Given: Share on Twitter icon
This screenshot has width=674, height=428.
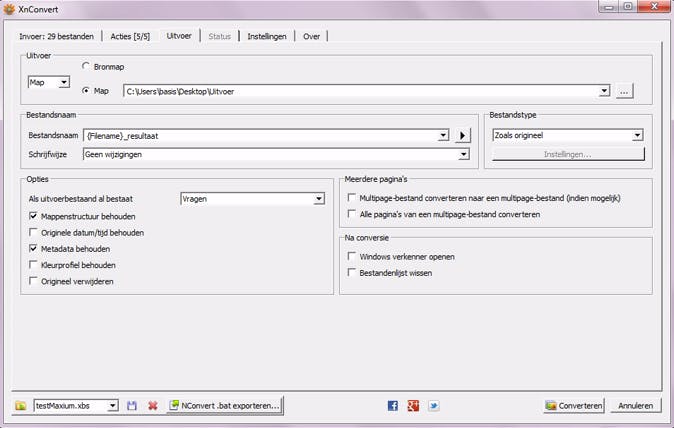Looking at the screenshot, I should click(x=434, y=406).
